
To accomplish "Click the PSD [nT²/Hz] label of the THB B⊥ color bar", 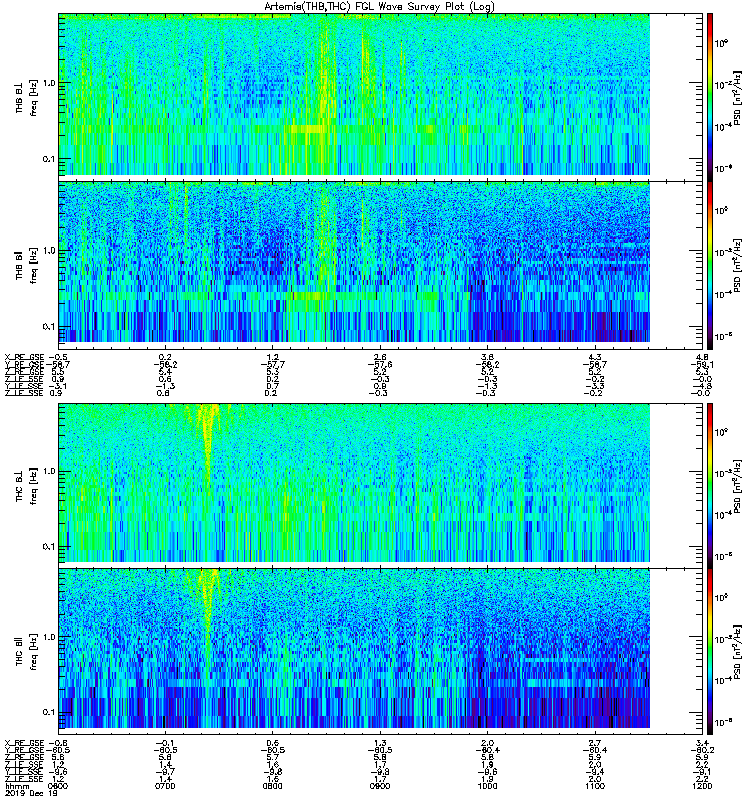I will [737, 97].
